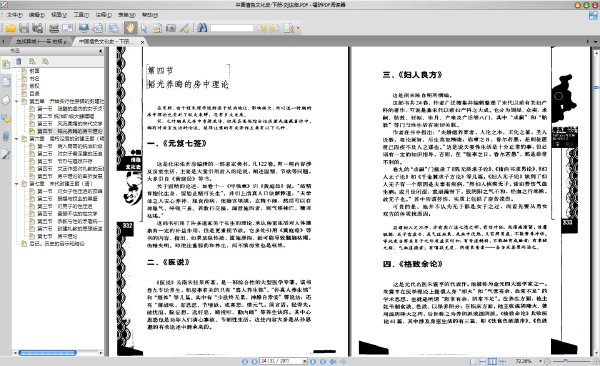Select the Hand tool in toolbar
This screenshot has height=366, width=600.
pos(130,28)
